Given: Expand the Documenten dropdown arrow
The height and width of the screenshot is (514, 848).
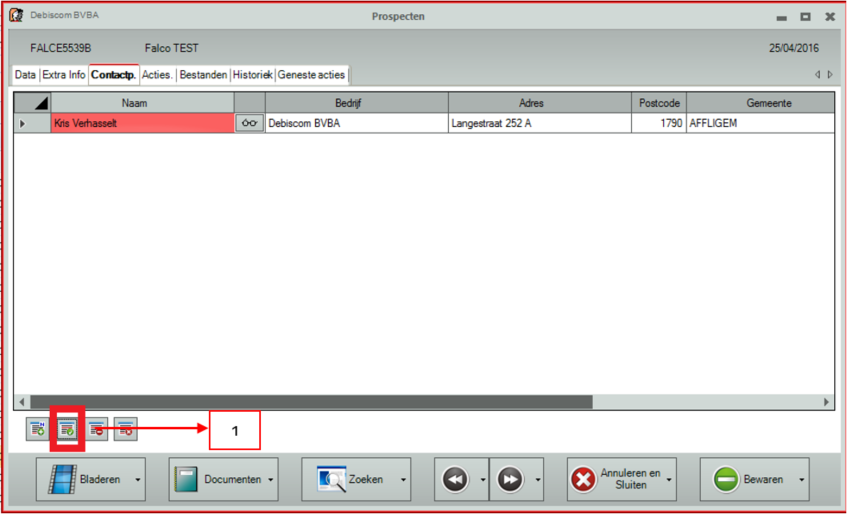Looking at the screenshot, I should pyautogui.click(x=271, y=481).
